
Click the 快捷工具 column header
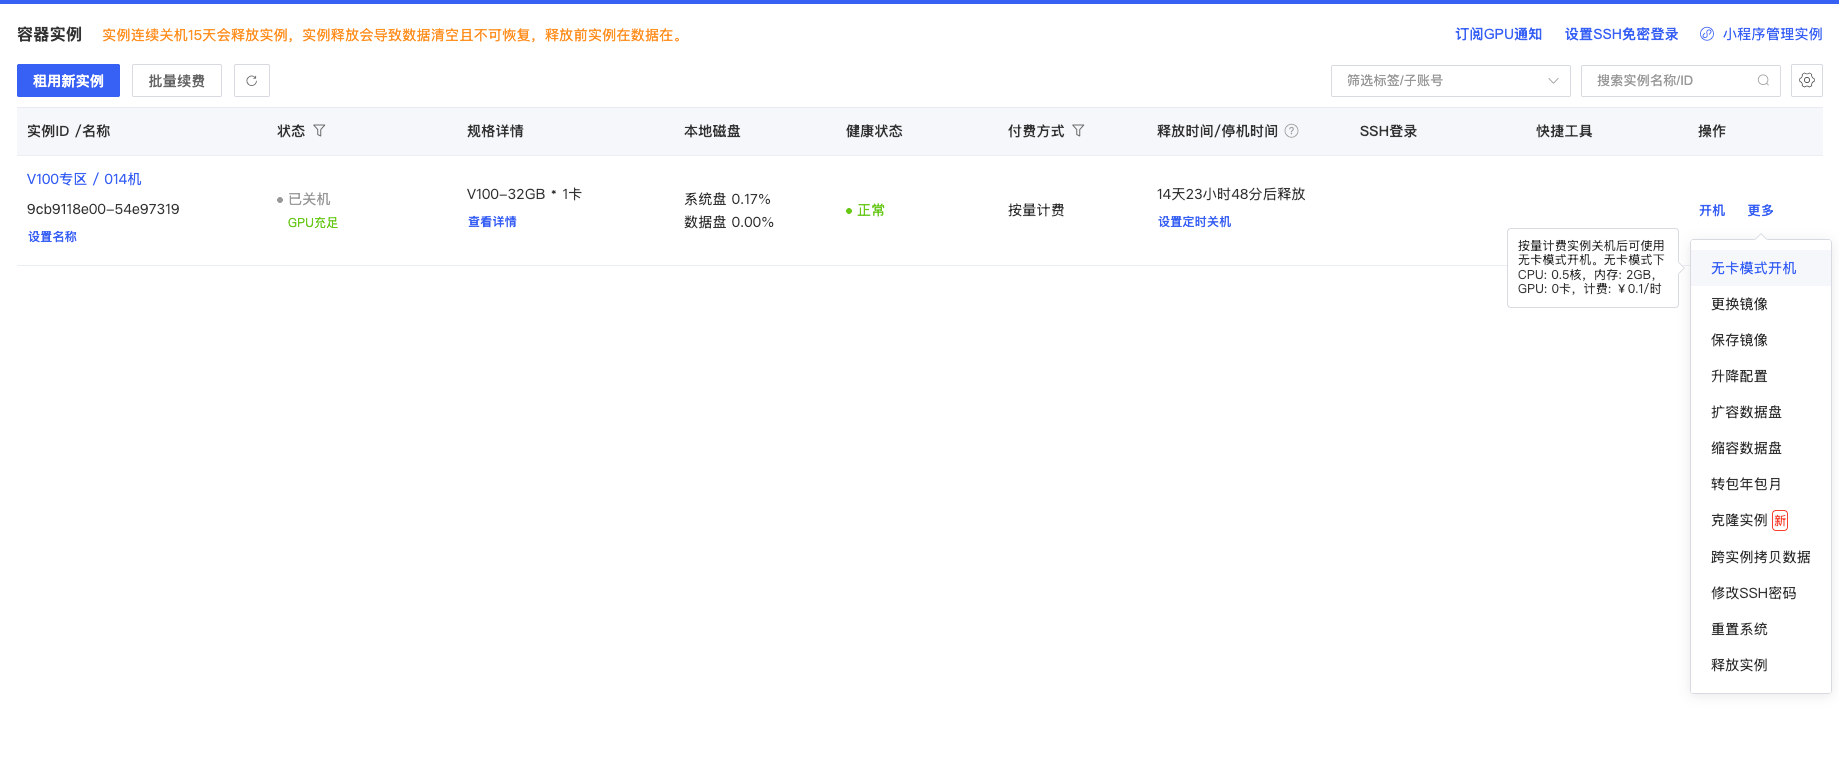click(1564, 131)
